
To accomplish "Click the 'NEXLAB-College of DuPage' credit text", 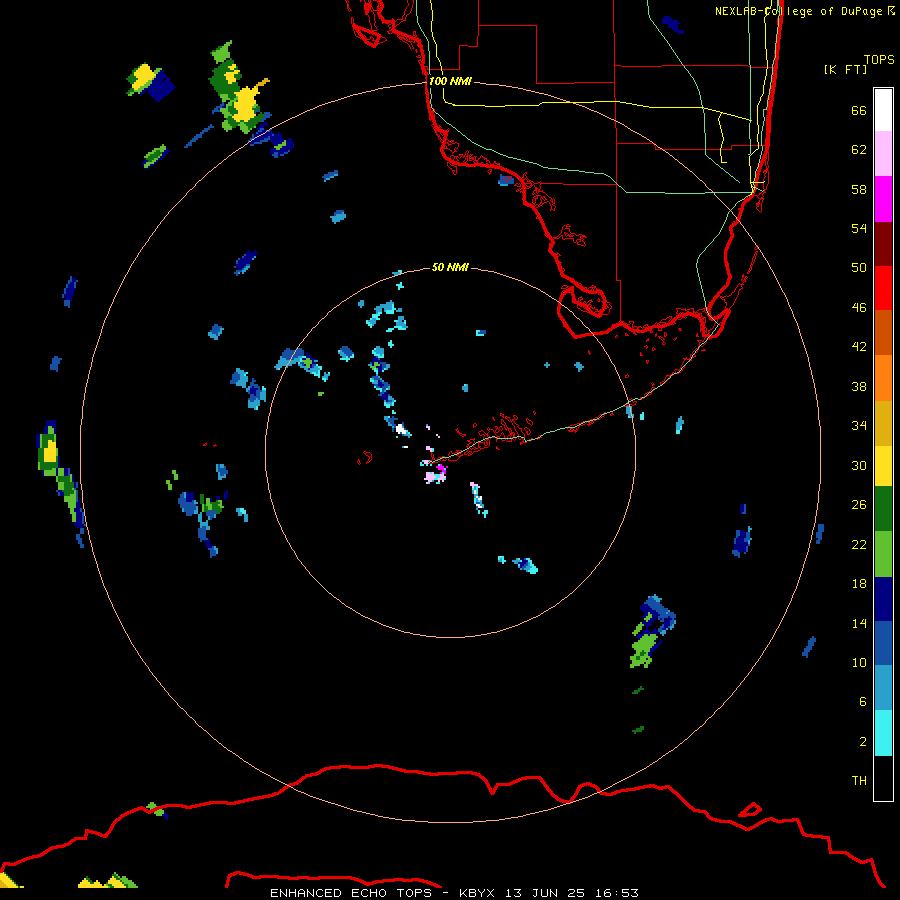I will [x=799, y=11].
